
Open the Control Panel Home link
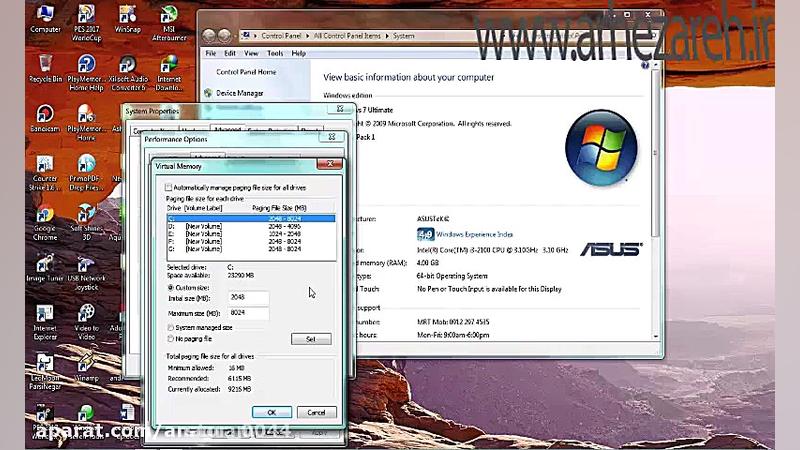pos(246,72)
